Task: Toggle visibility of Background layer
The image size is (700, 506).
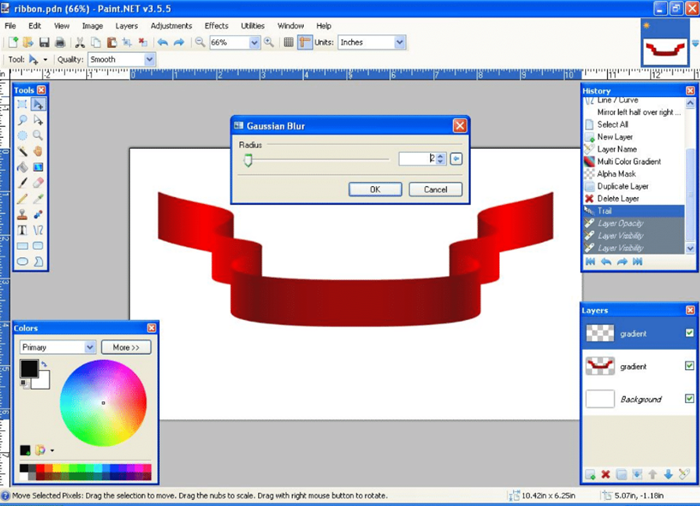Action: click(689, 398)
